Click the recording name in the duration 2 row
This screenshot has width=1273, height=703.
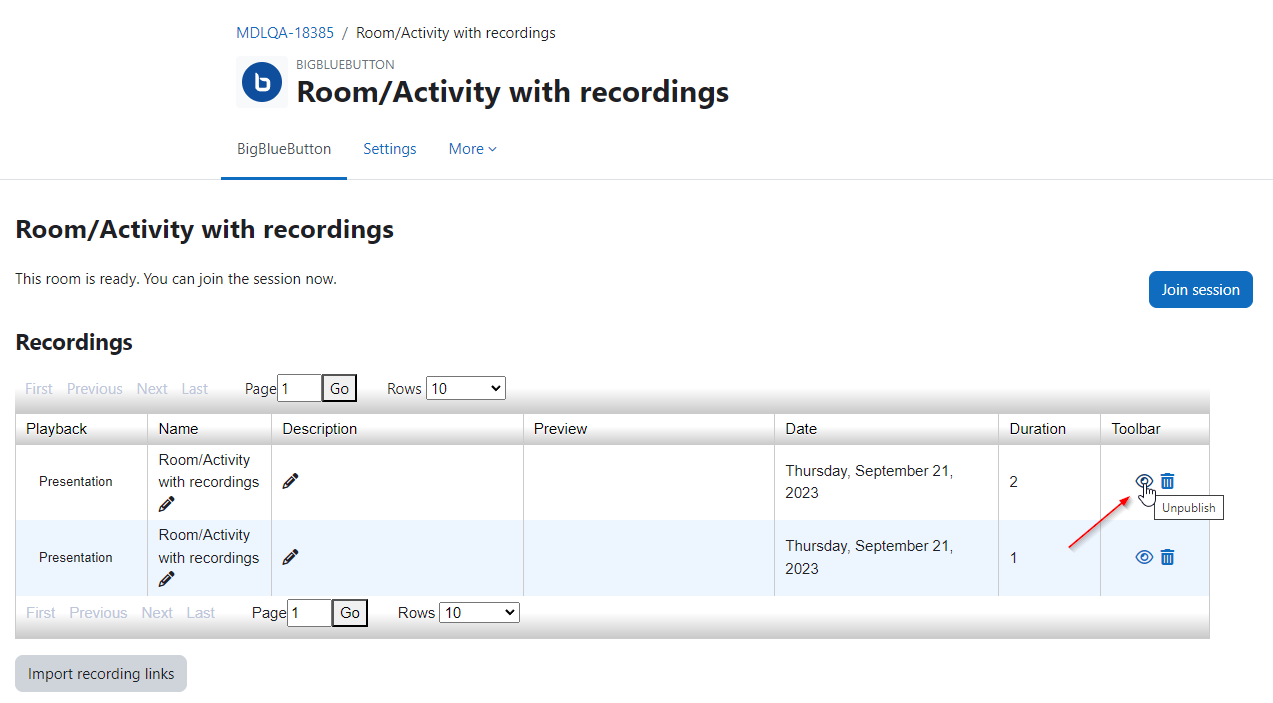tap(209, 471)
